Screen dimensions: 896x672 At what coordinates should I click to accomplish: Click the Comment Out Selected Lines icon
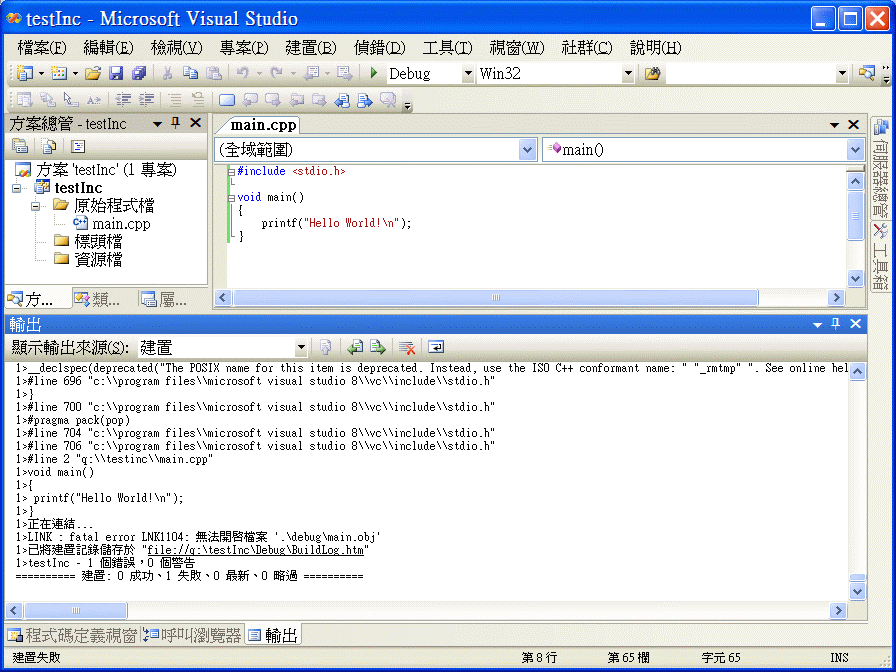pos(175,100)
